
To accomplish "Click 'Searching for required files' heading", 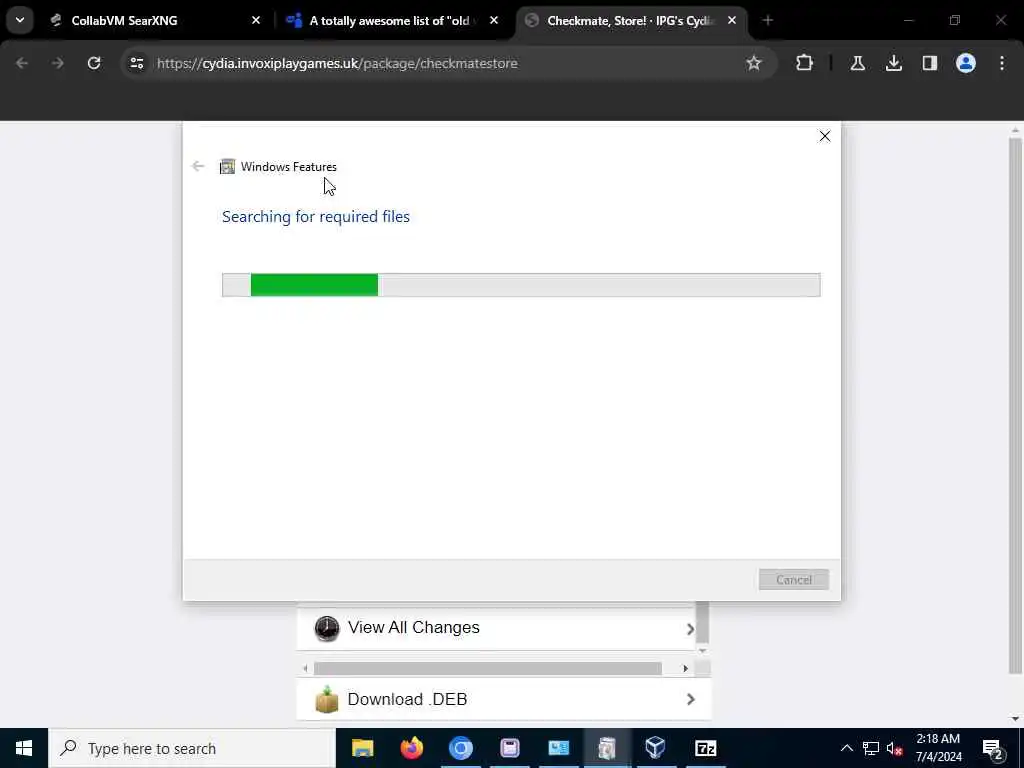I will [315, 216].
